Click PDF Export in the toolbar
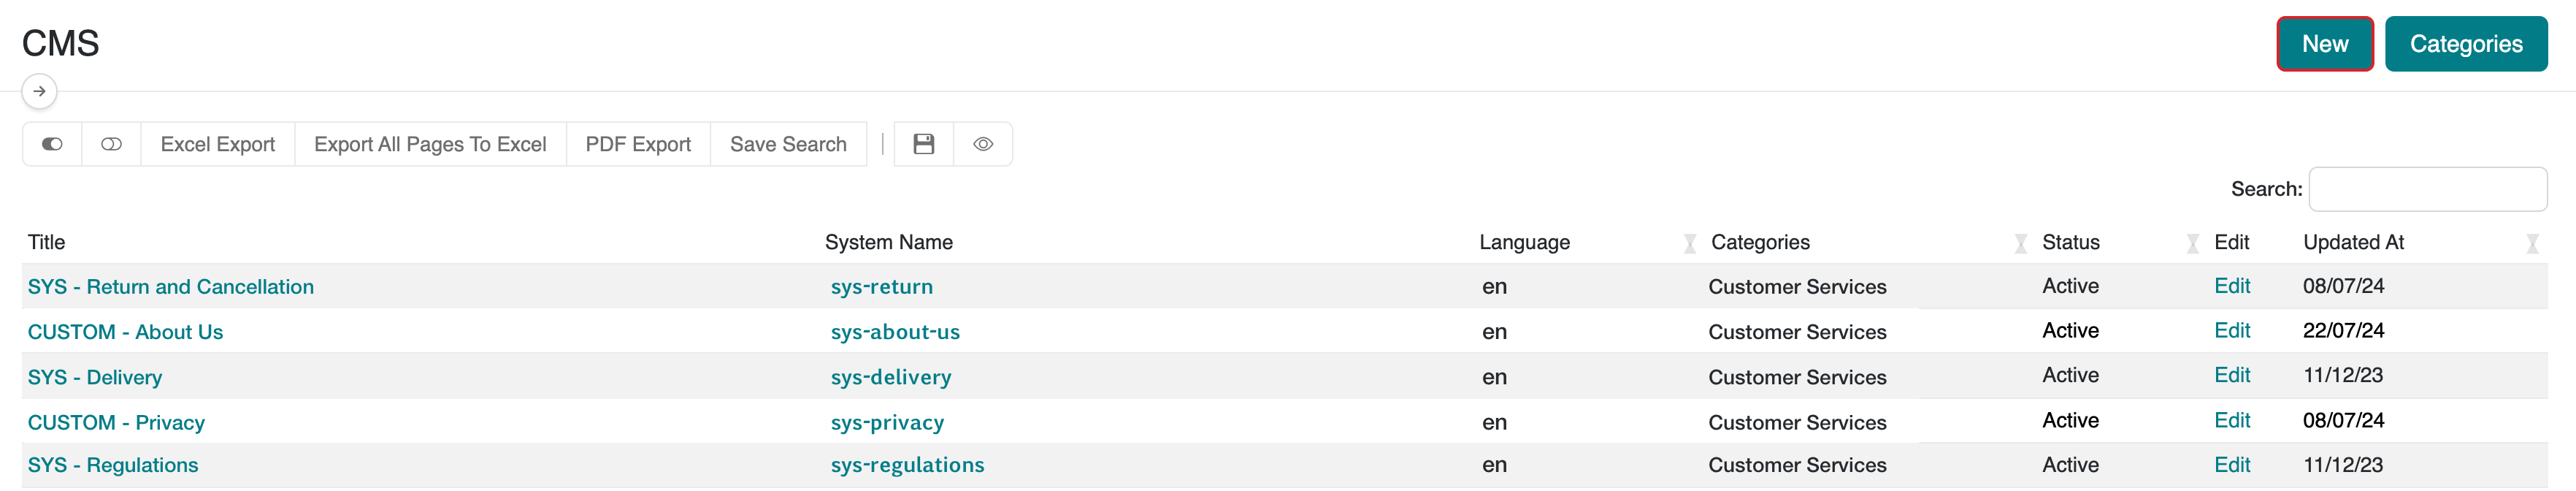The width and height of the screenshot is (2576, 491). click(638, 144)
